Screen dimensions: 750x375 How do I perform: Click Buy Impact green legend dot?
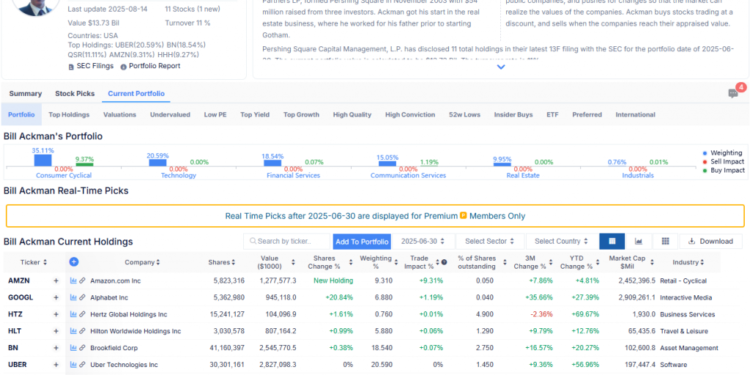[705, 170]
